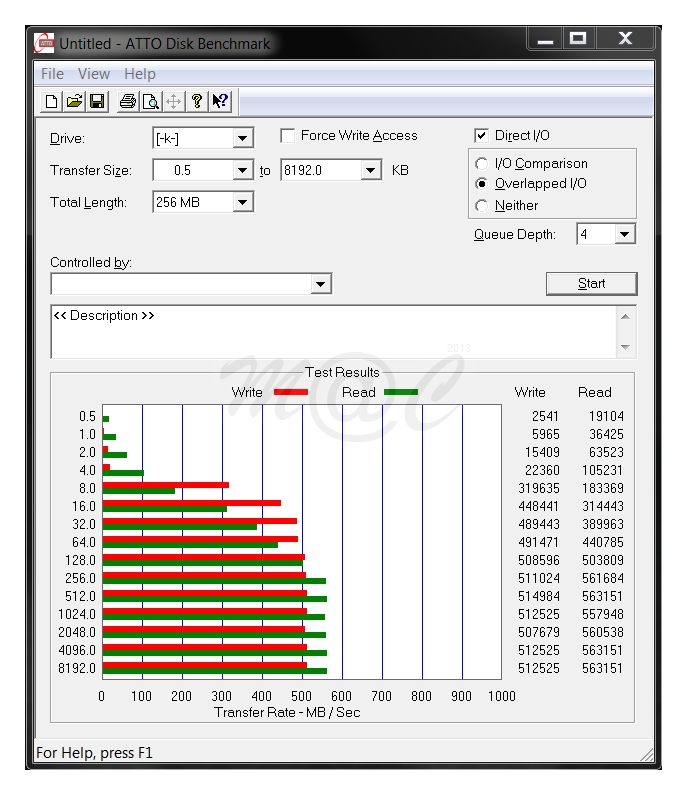Click the write value 507679
The height and width of the screenshot is (795, 687).
pos(538,632)
